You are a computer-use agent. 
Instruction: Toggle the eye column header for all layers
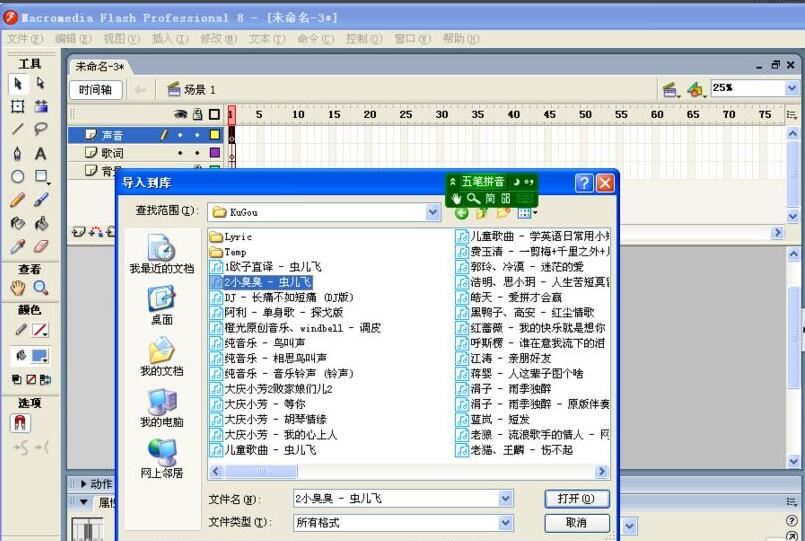[x=180, y=114]
